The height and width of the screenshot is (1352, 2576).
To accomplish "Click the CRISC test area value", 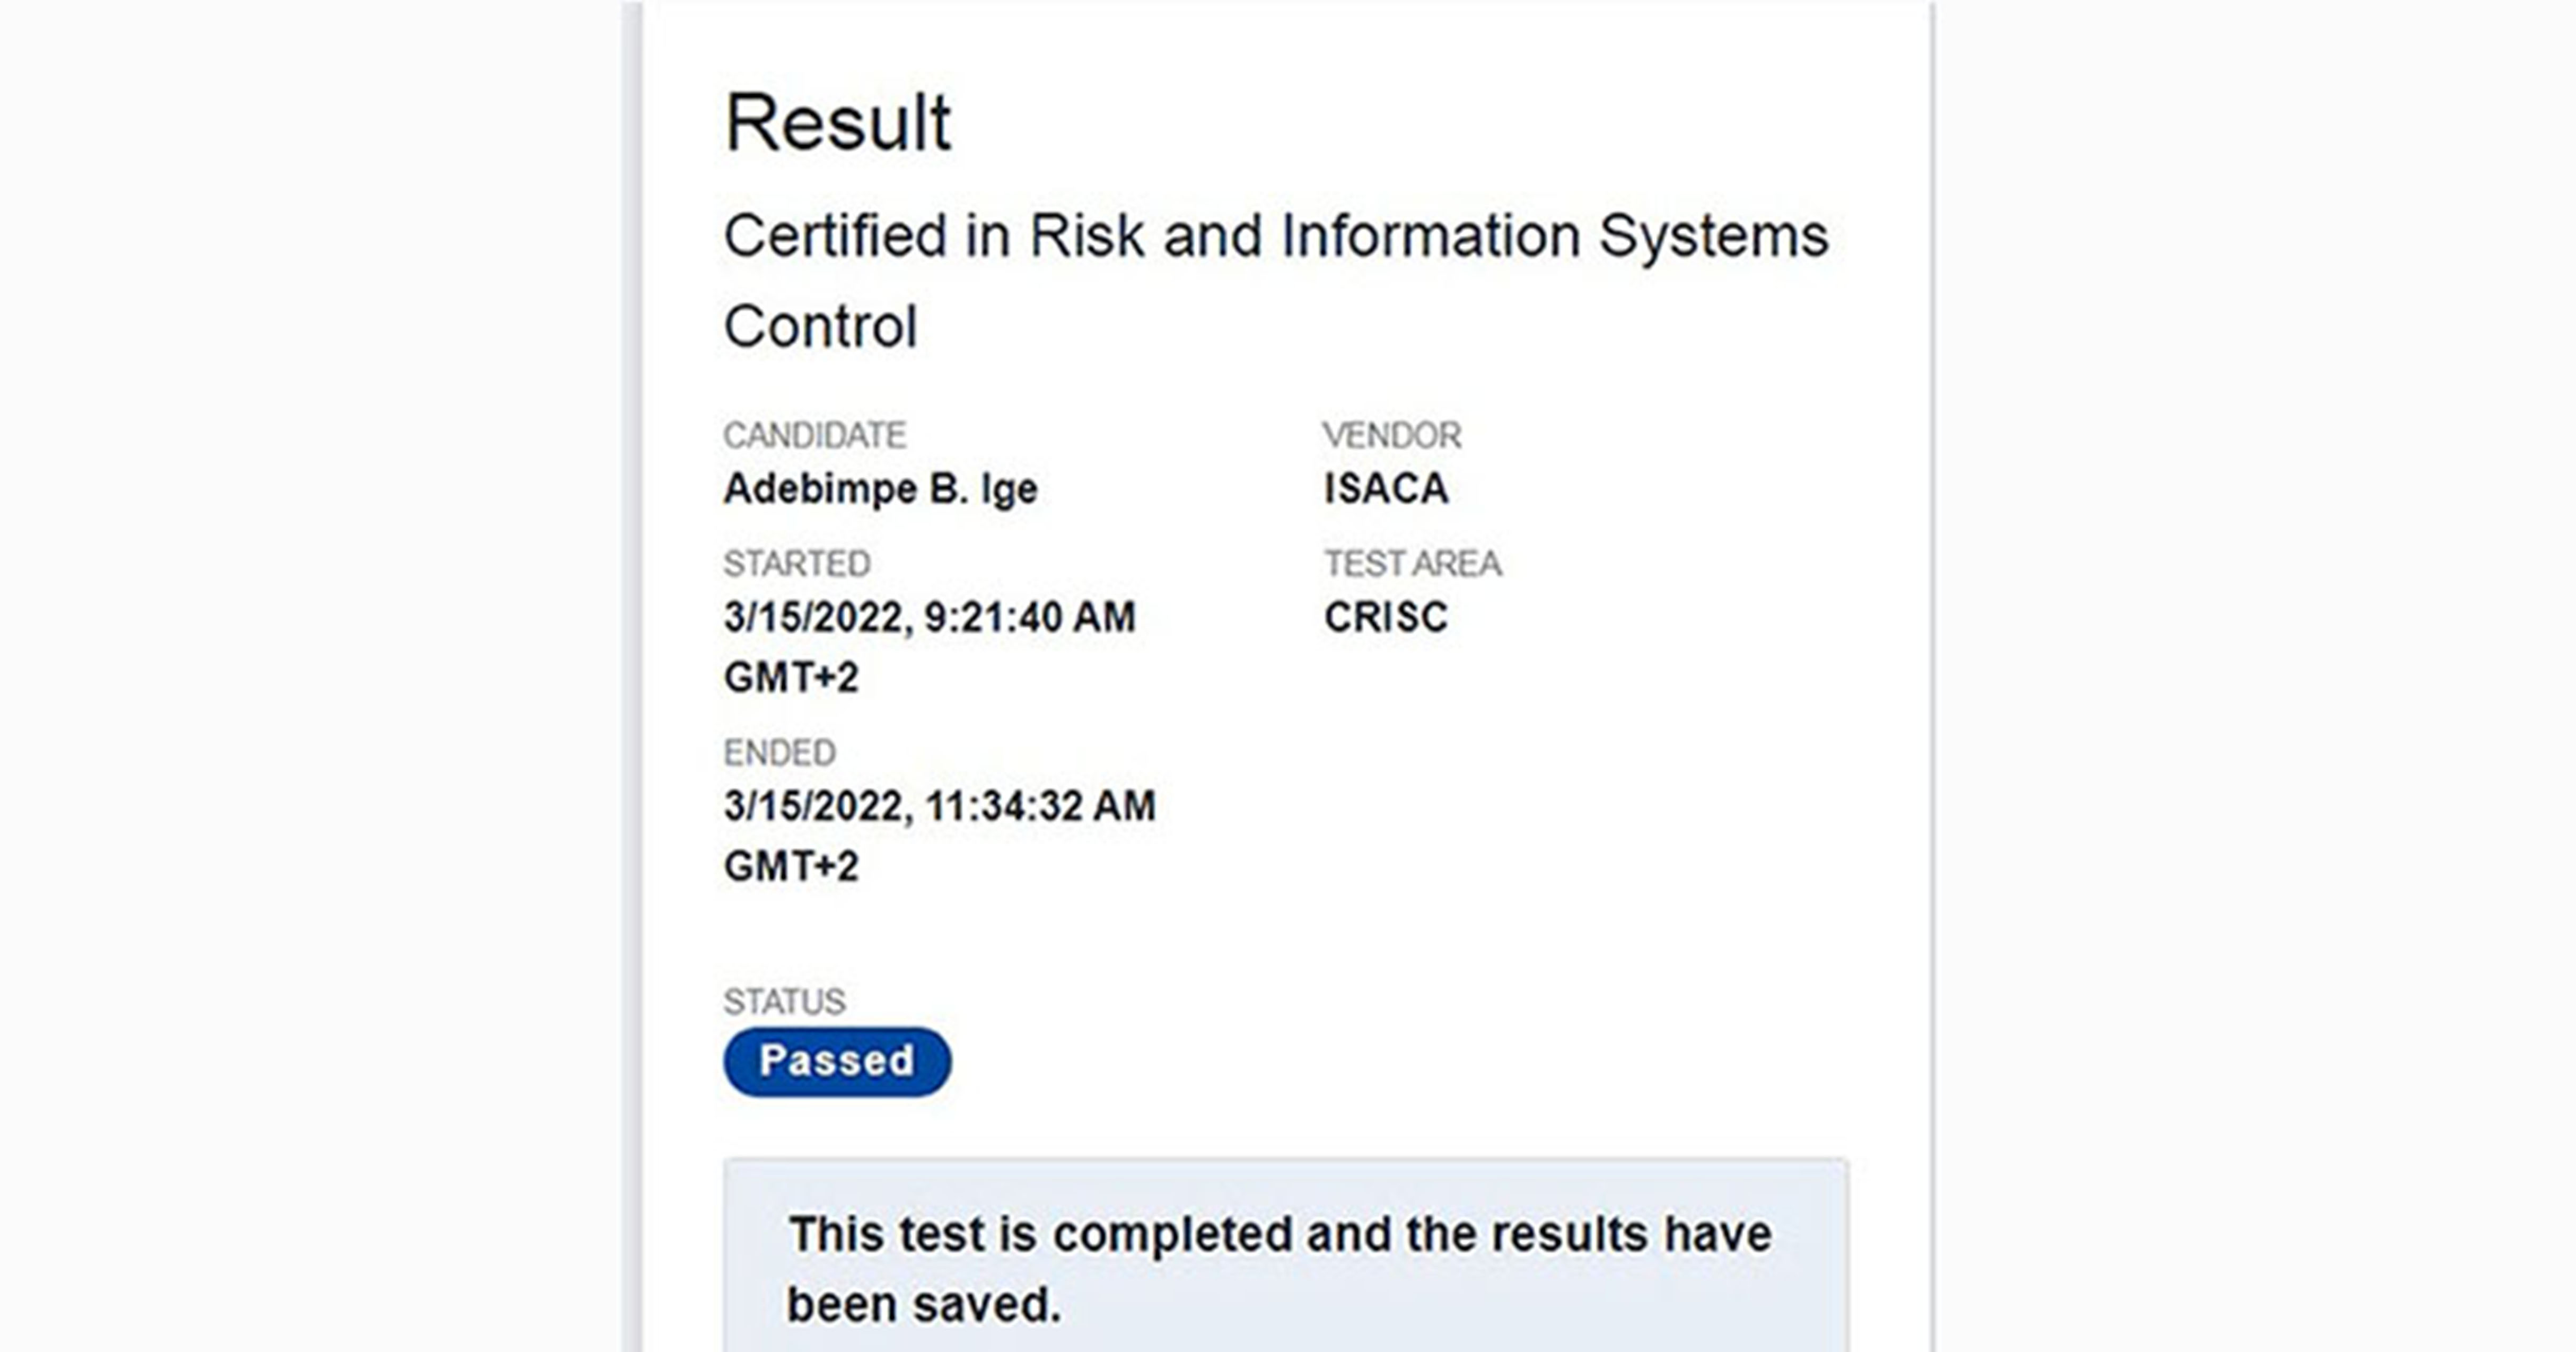I will 1386,617.
